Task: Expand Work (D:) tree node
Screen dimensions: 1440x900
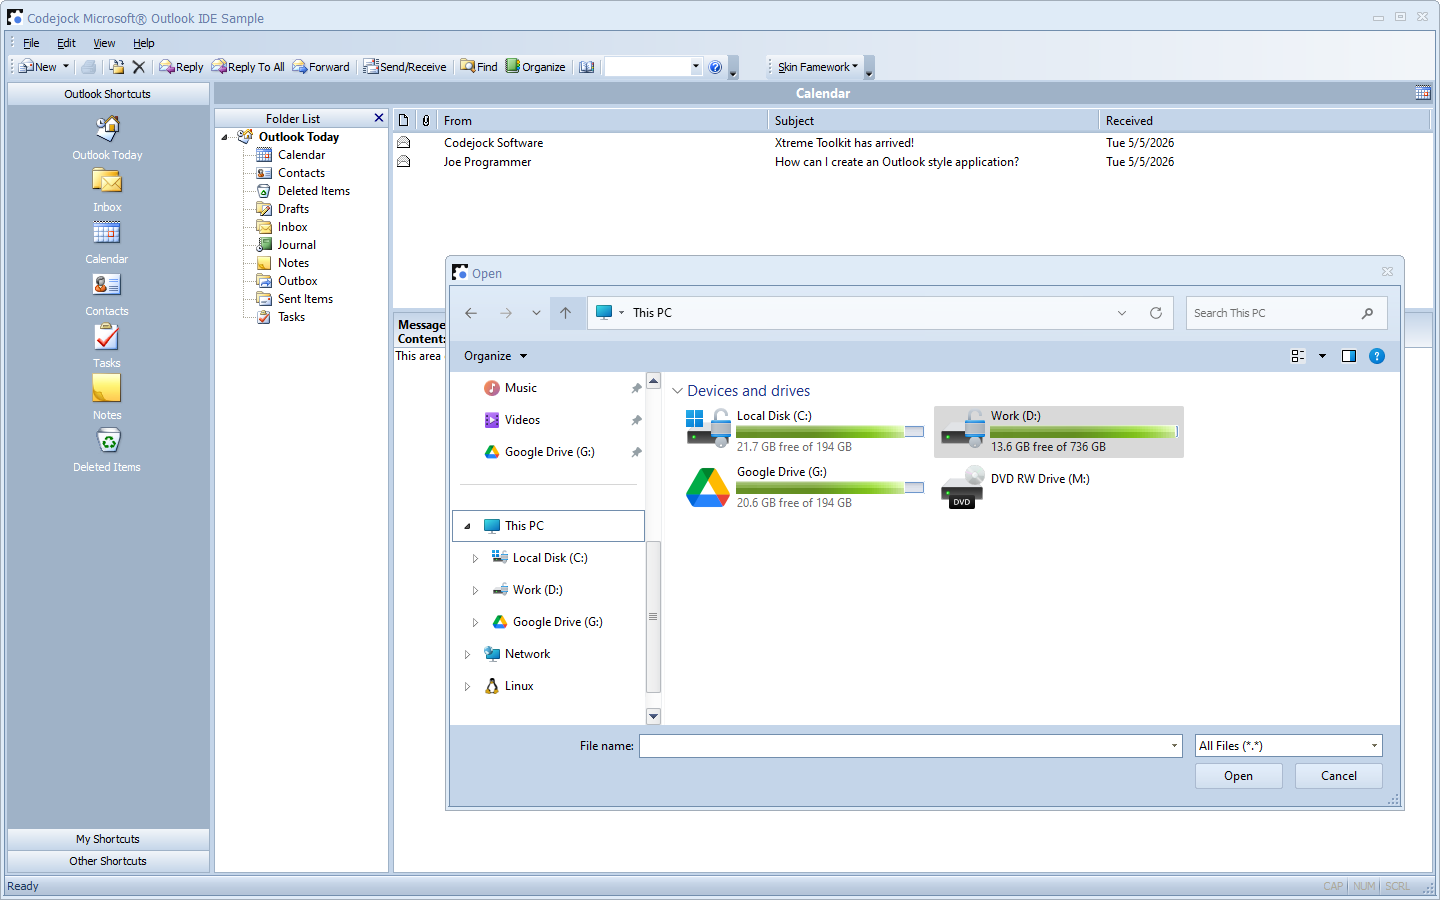Action: click(475, 590)
